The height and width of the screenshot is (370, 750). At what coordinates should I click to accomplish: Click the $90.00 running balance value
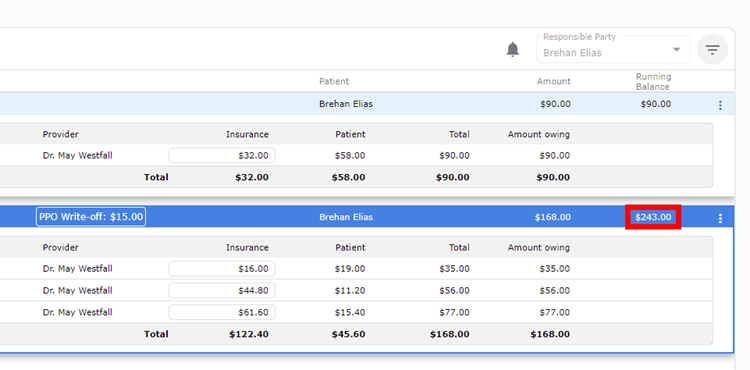tap(656, 104)
